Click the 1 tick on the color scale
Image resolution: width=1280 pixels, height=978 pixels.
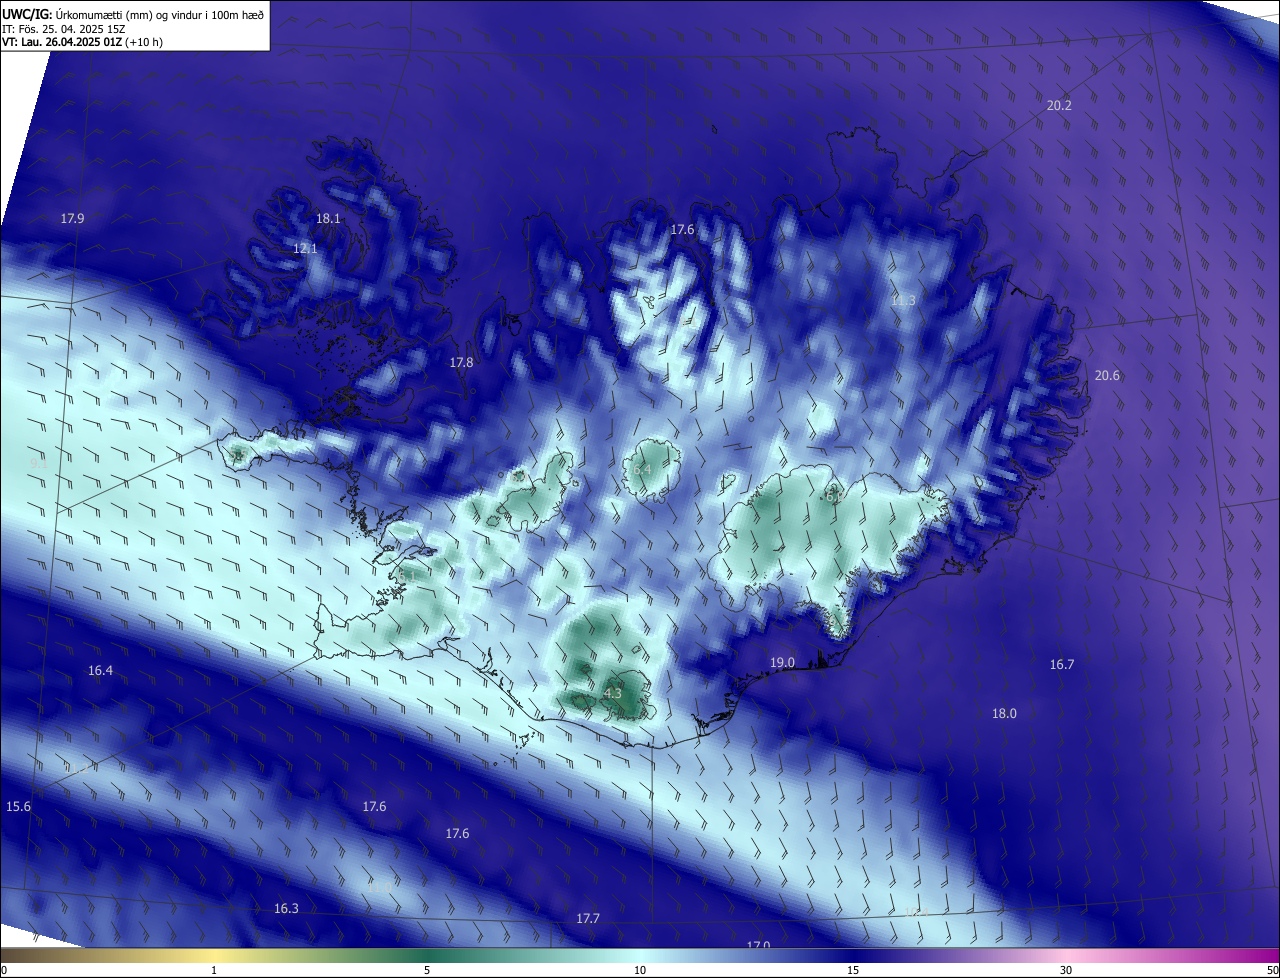214,970
